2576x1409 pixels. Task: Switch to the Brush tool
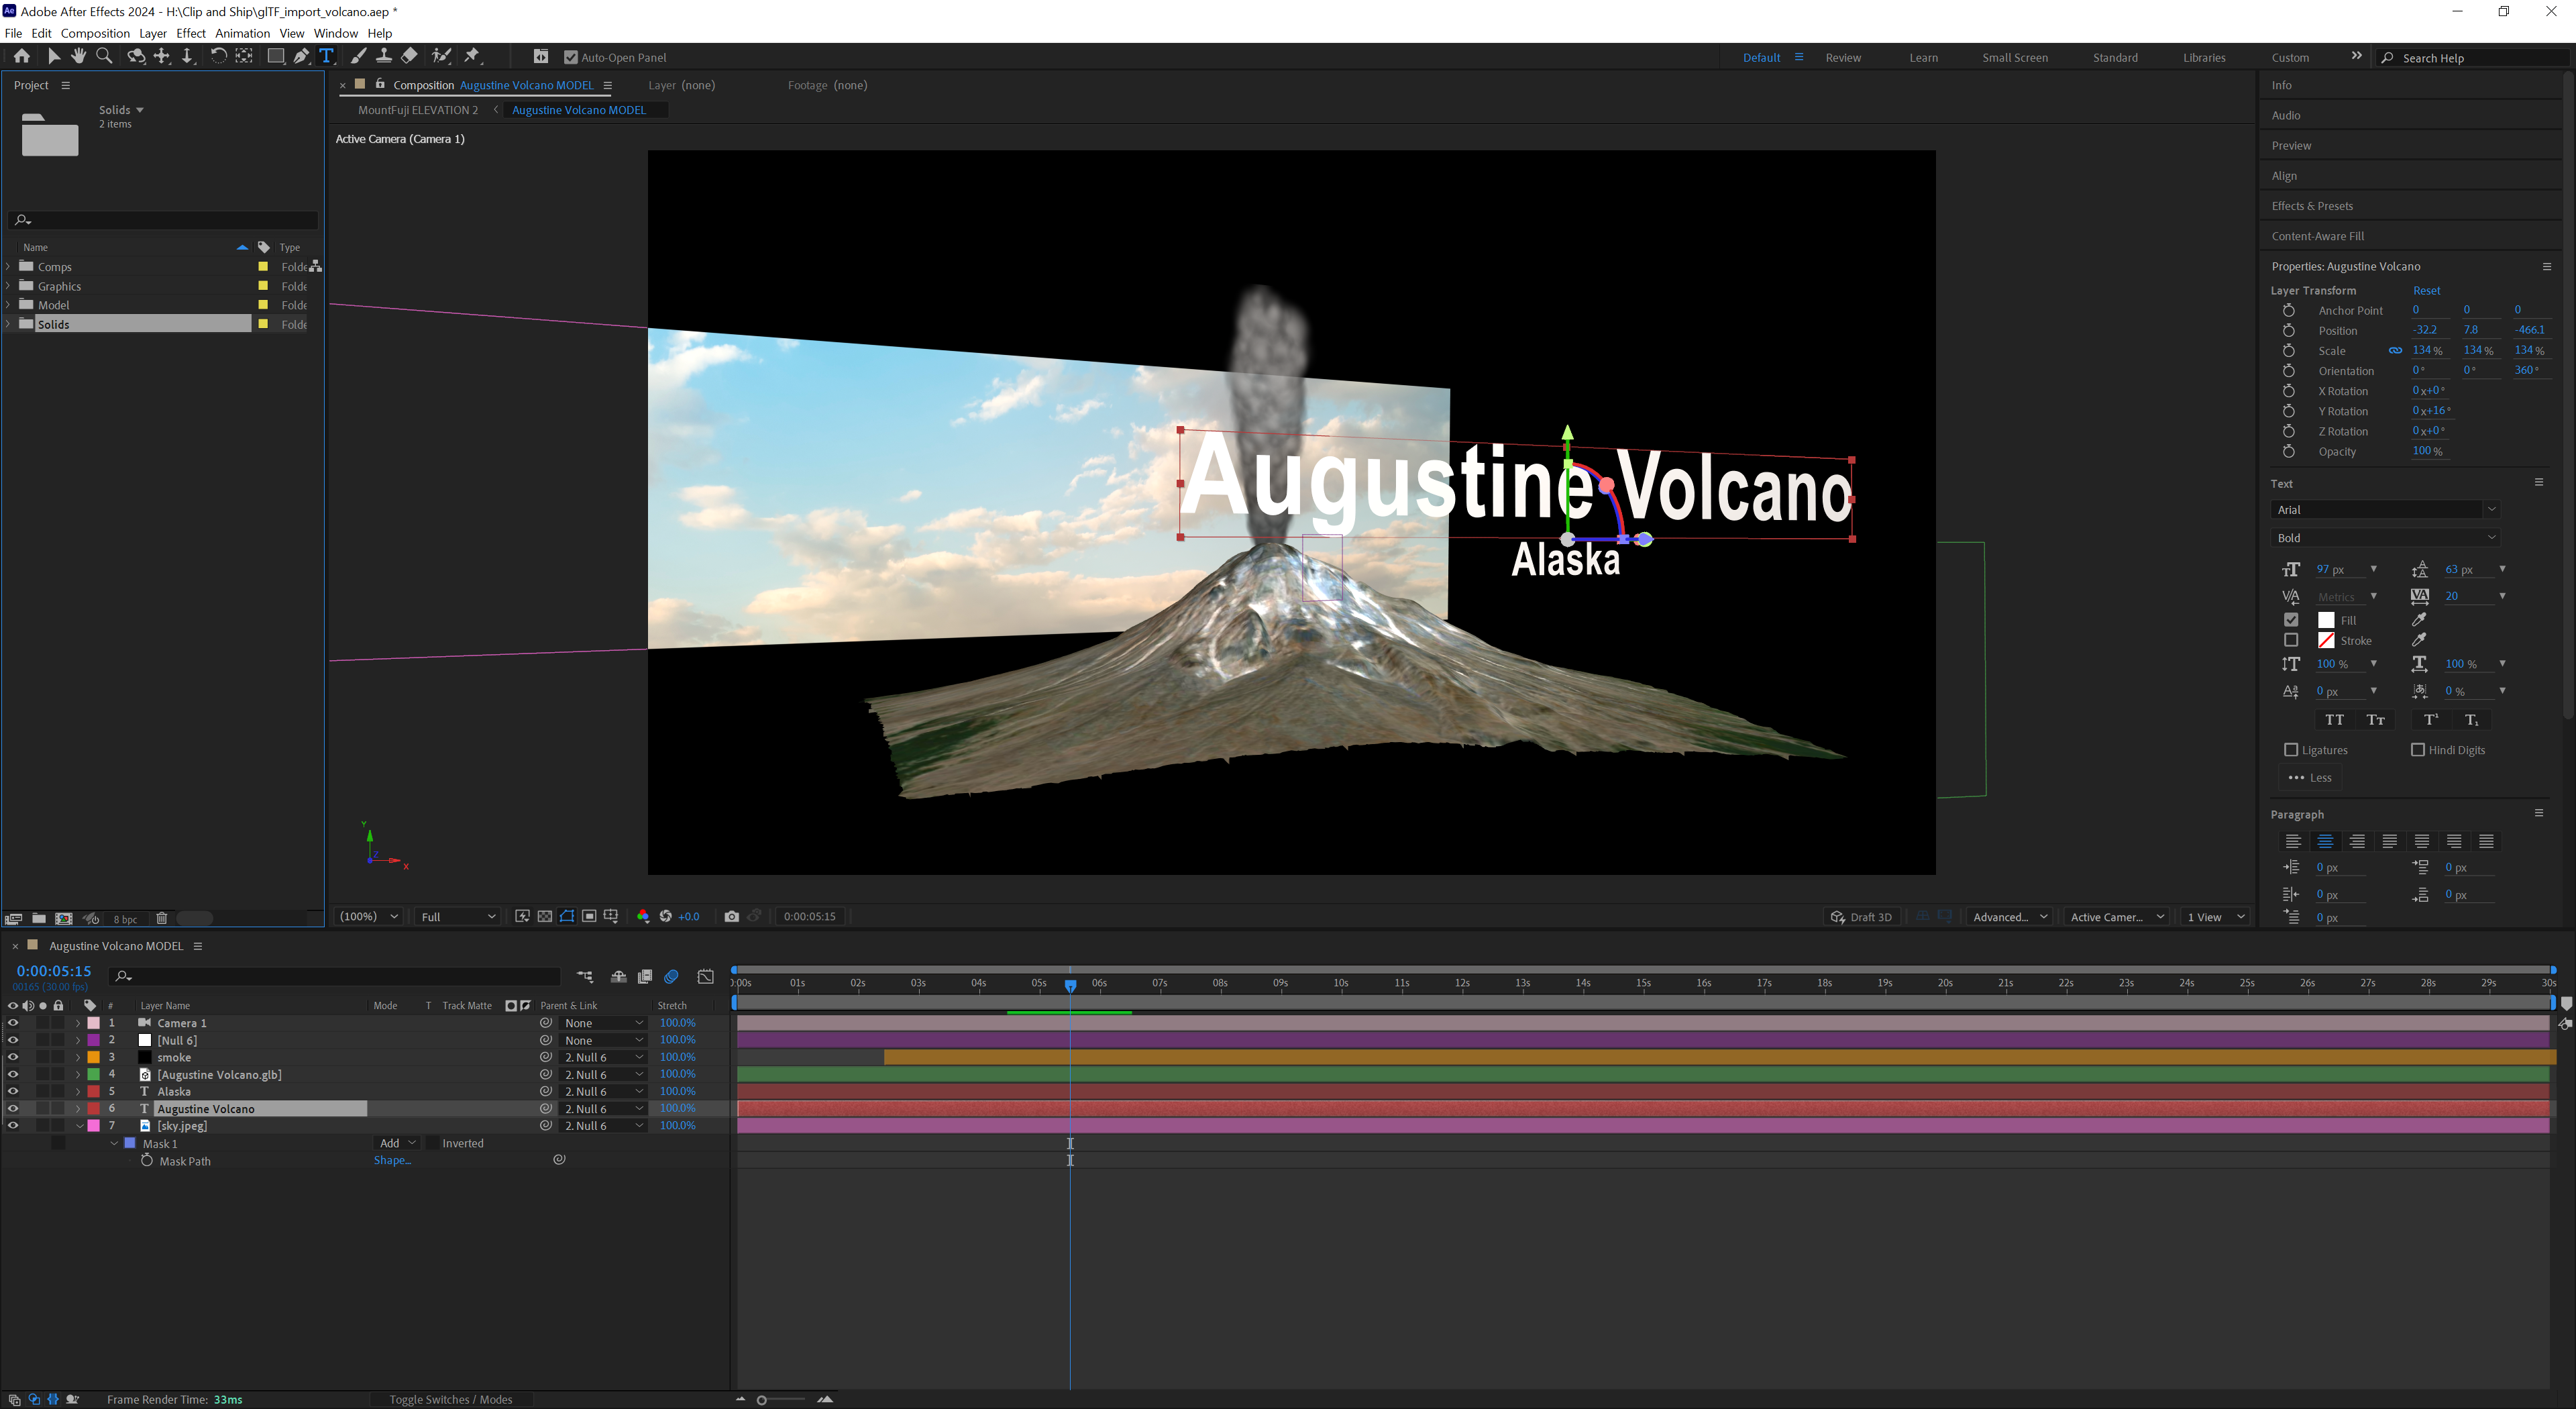coord(359,56)
